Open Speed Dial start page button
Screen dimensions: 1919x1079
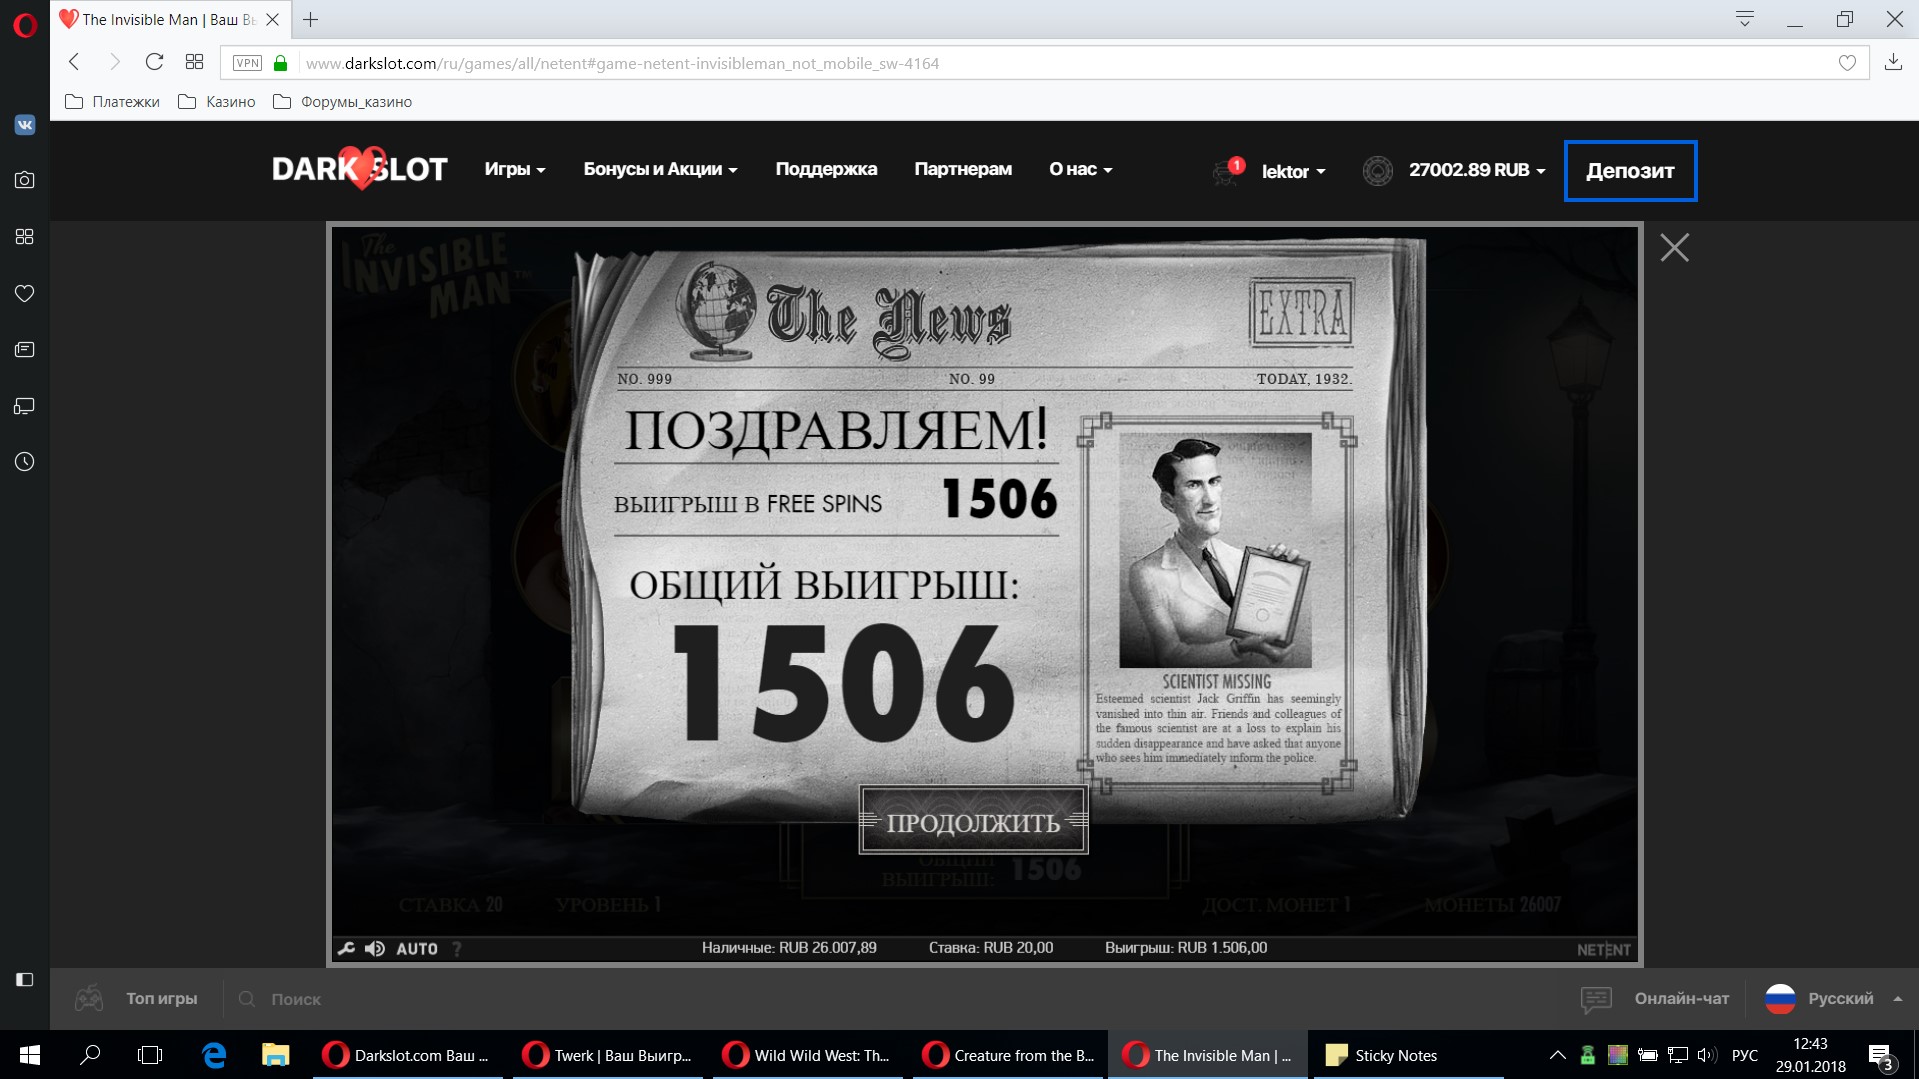pyautogui.click(x=194, y=62)
